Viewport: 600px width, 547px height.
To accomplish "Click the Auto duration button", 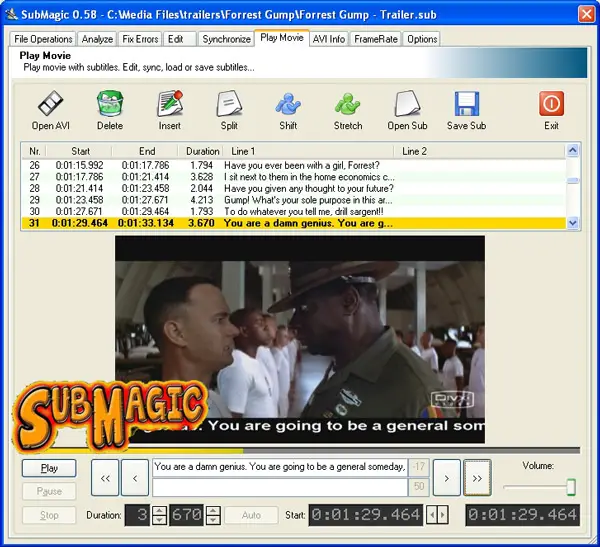I will 251,515.
